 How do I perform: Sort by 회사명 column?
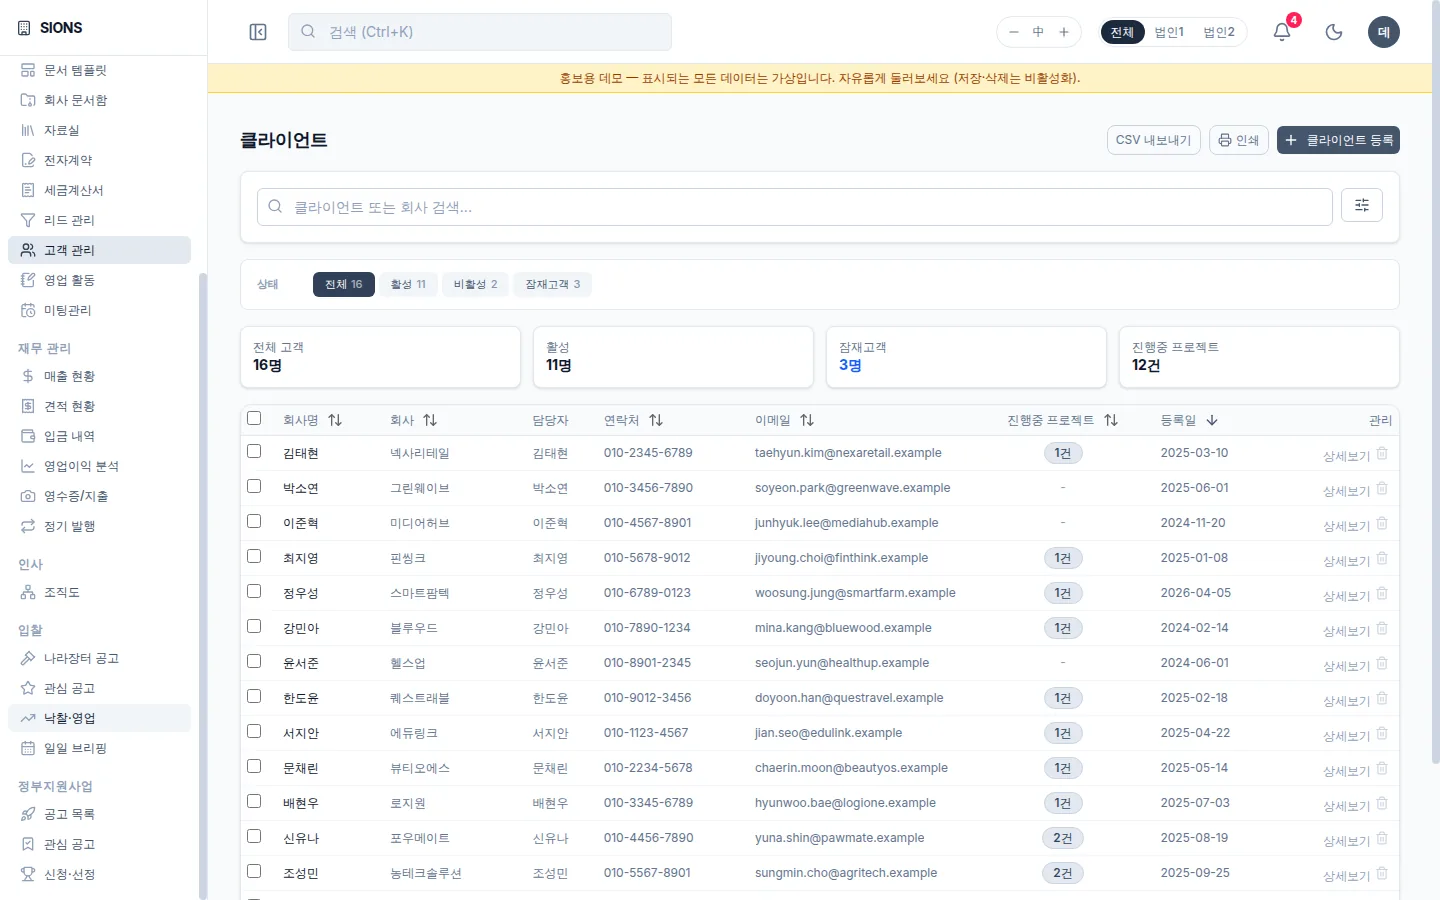[312, 420]
